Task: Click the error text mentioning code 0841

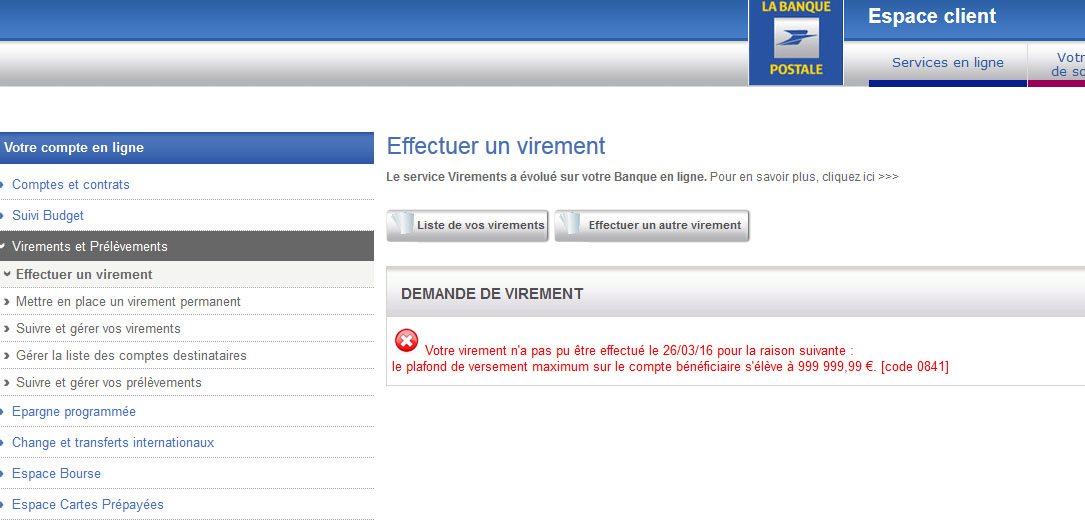Action: (671, 367)
